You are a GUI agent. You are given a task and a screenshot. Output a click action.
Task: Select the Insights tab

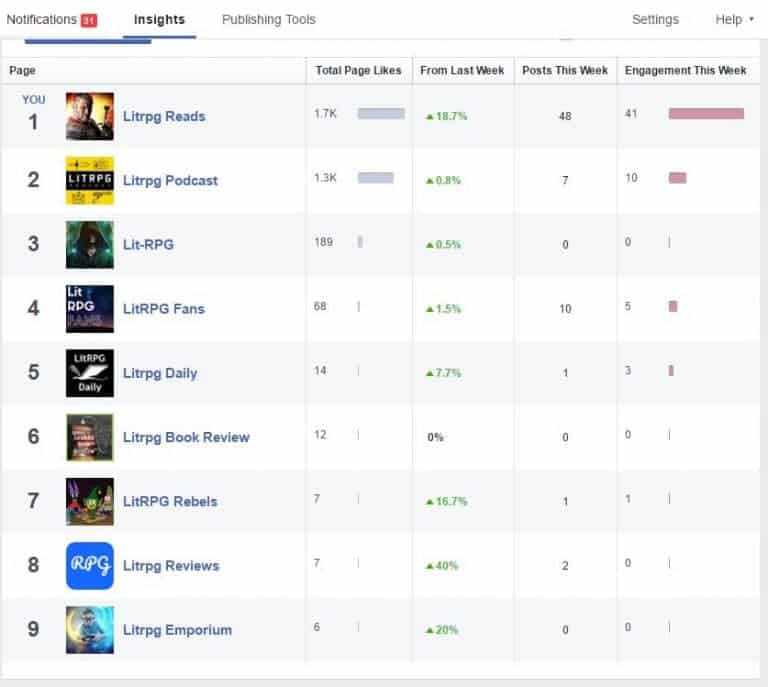159,19
